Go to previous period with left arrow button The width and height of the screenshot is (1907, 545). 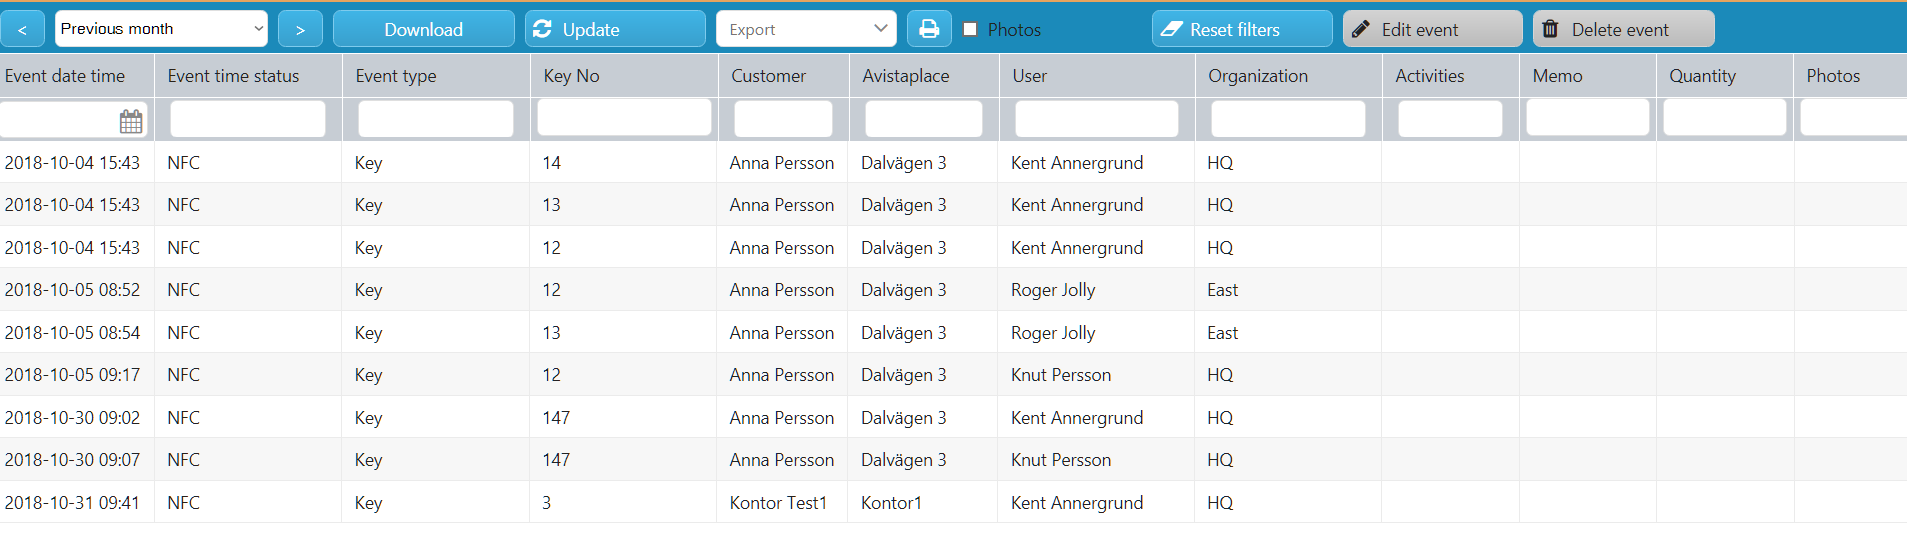point(22,29)
